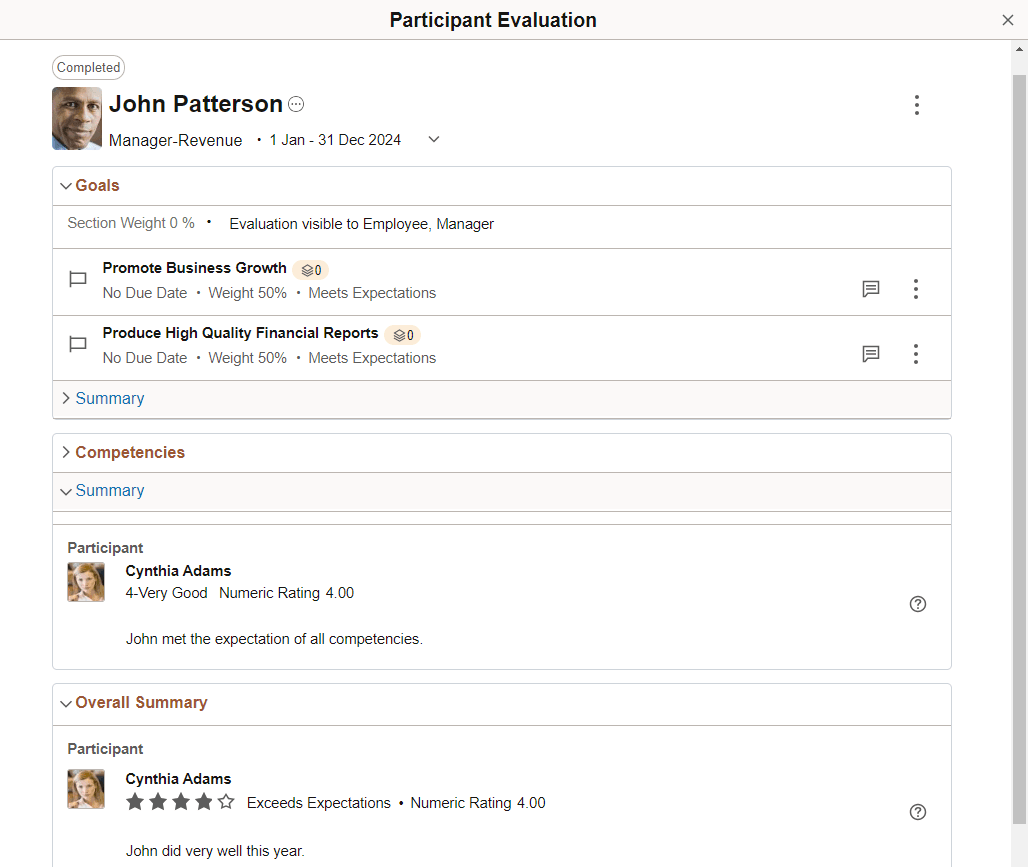Click the flag icon beside Promote Business Growth
This screenshot has height=867, width=1028.
coord(77,280)
